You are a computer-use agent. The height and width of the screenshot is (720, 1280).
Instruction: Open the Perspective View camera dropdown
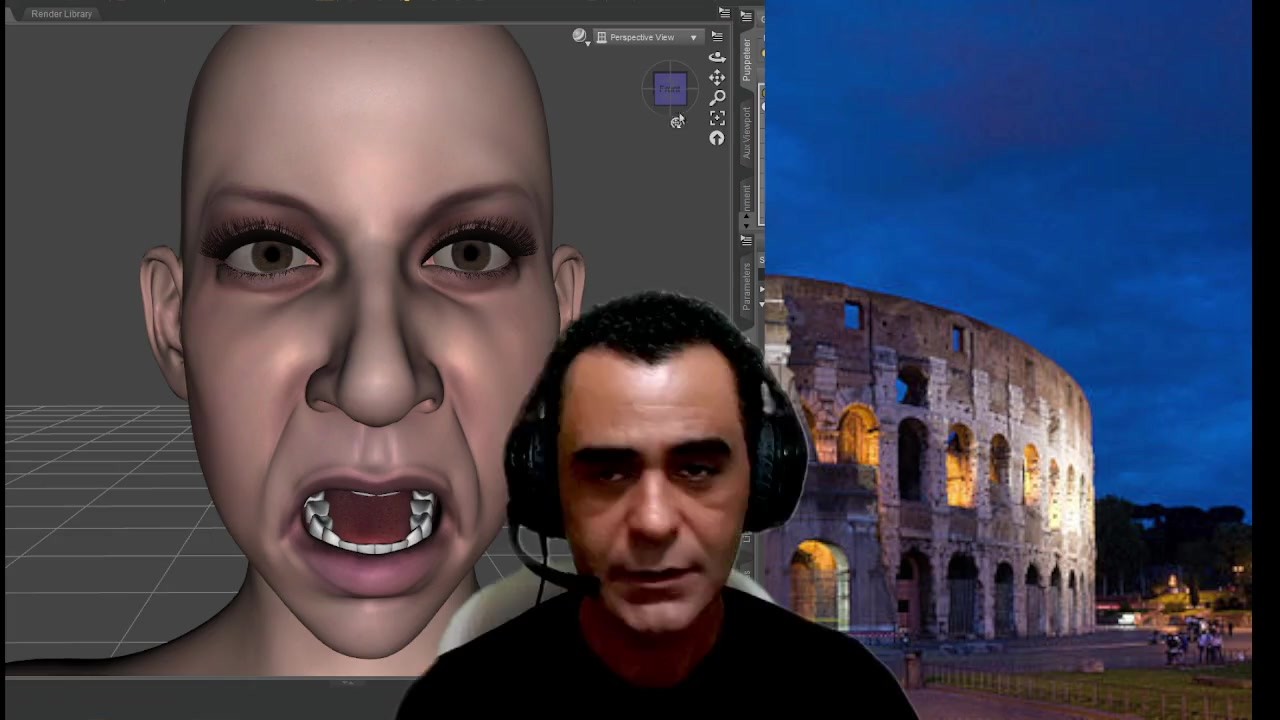pos(647,37)
